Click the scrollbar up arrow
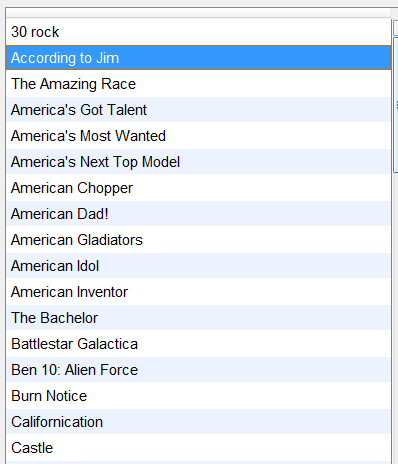This screenshot has height=464, width=398. [396, 28]
